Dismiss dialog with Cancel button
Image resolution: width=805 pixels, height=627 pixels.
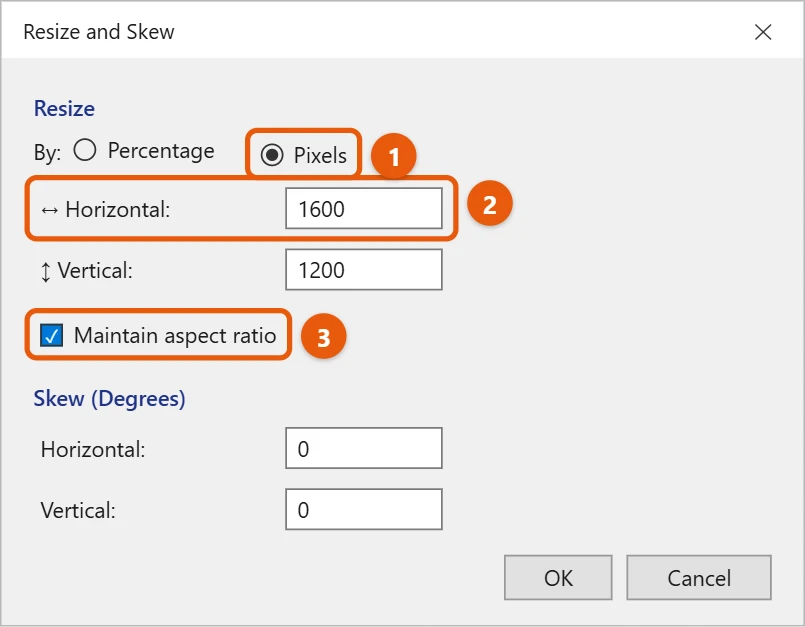coord(699,578)
